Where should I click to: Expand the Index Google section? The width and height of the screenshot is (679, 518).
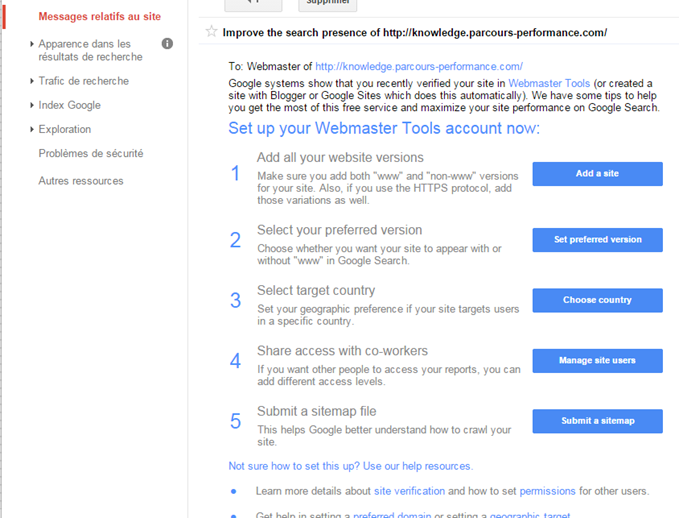click(69, 105)
